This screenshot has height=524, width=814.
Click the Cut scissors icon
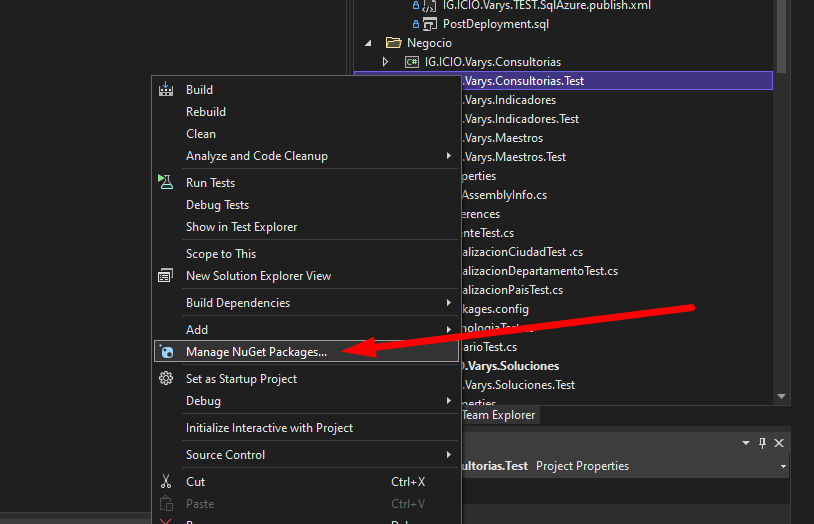(x=166, y=482)
